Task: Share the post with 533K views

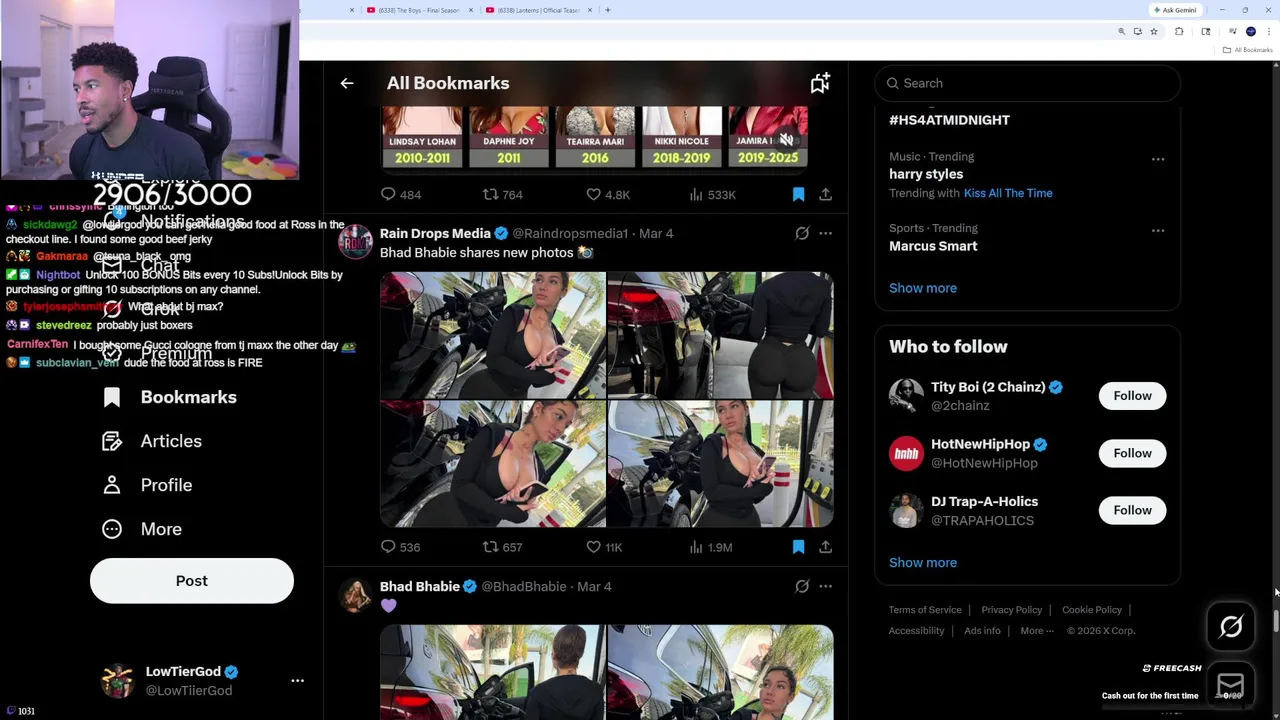Action: click(825, 194)
